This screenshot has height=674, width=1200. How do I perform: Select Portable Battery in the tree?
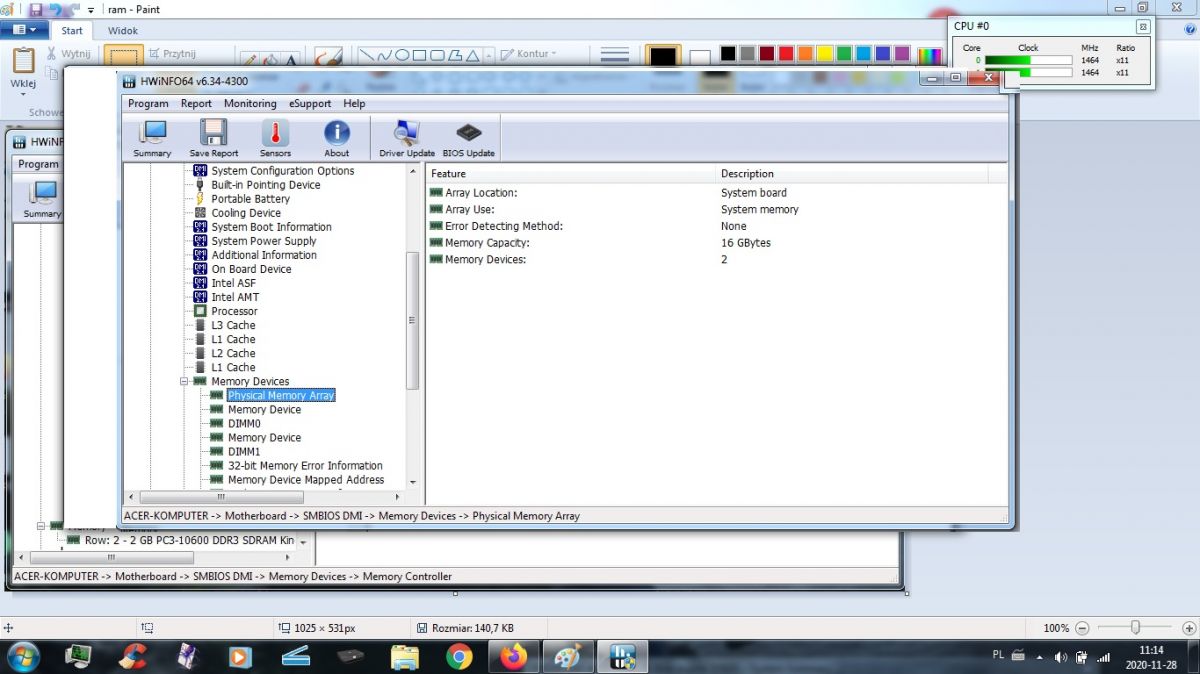[250, 199]
